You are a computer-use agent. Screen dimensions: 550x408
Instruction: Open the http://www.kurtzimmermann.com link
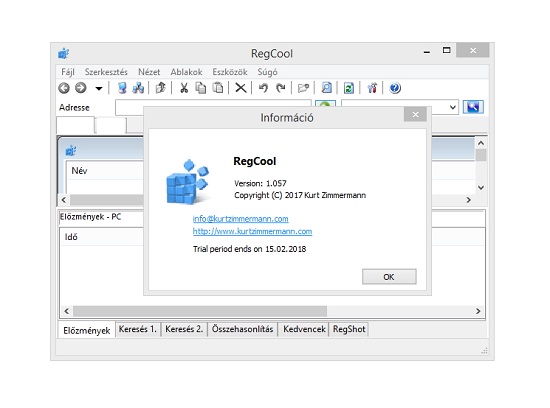click(x=252, y=231)
